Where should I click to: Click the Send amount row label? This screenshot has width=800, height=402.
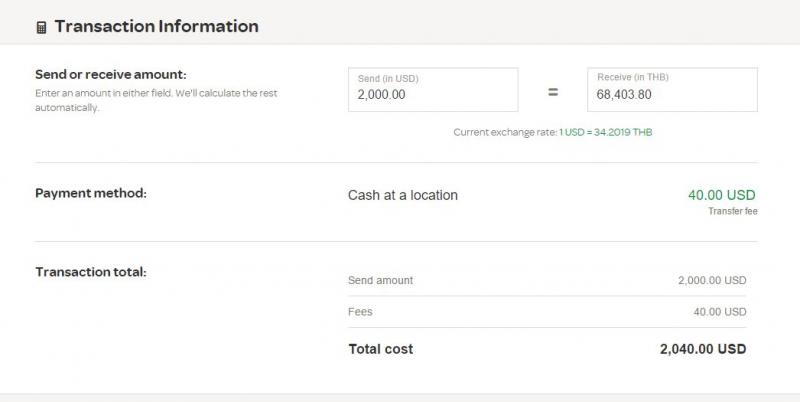tap(381, 281)
